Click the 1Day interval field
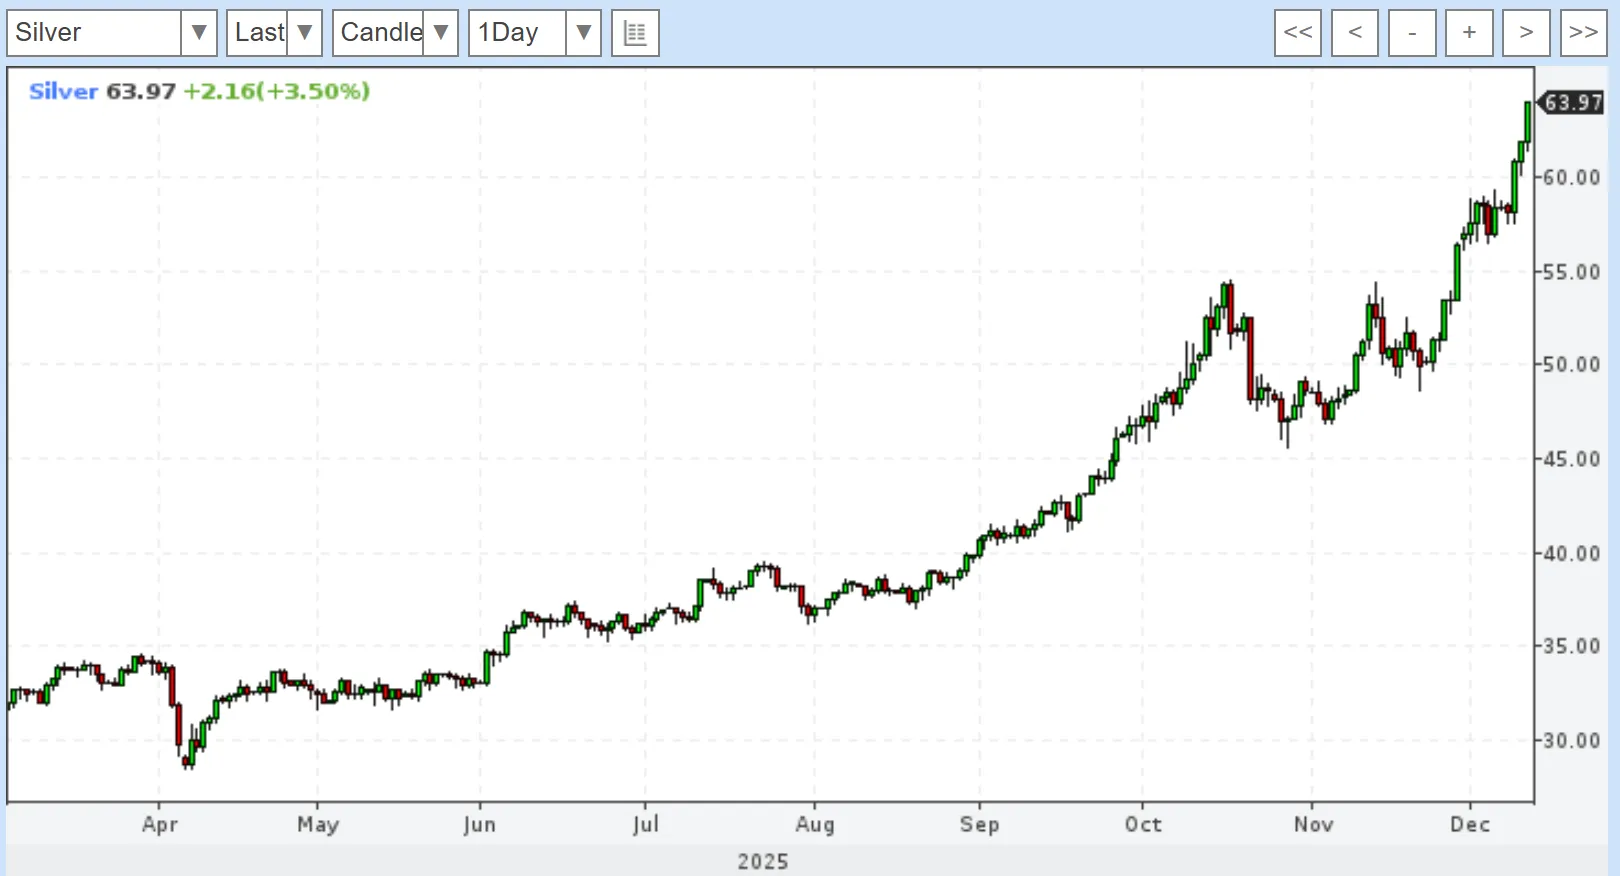 [517, 33]
